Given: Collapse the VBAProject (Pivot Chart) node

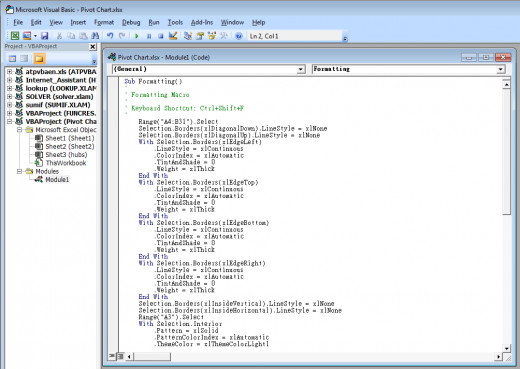Looking at the screenshot, I should point(10,122).
